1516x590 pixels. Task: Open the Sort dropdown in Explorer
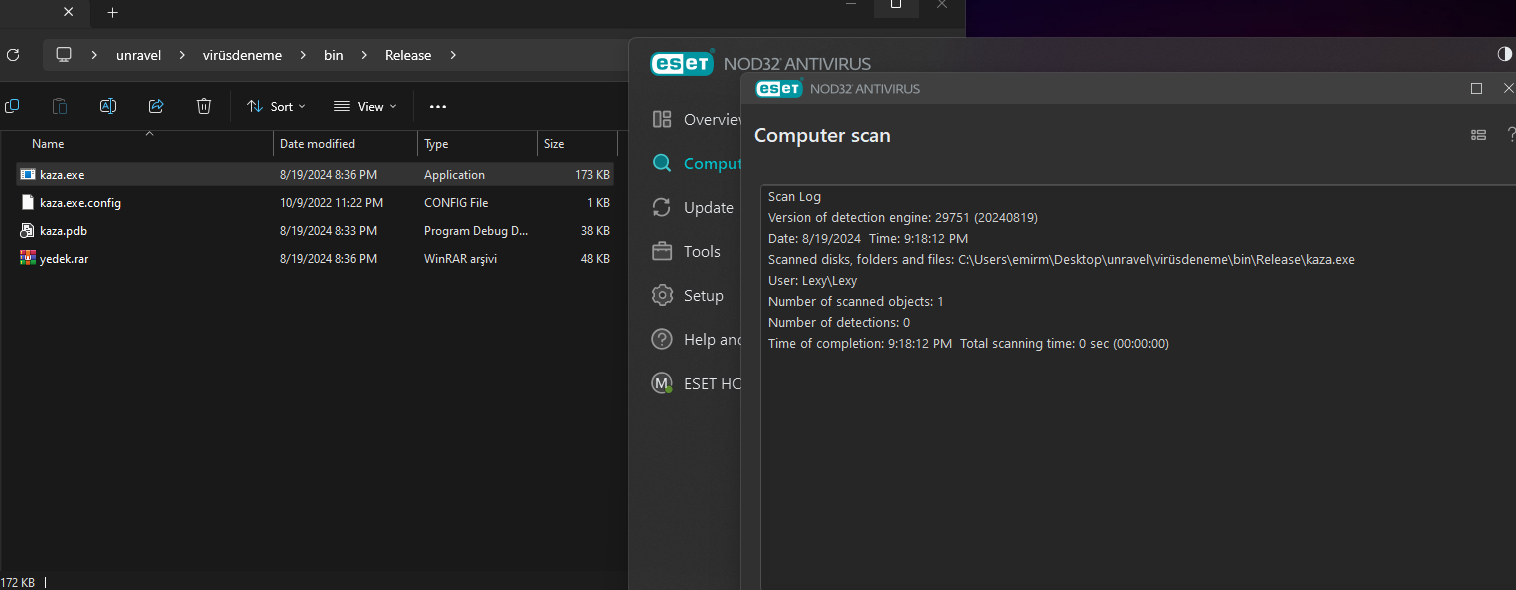pyautogui.click(x=276, y=106)
